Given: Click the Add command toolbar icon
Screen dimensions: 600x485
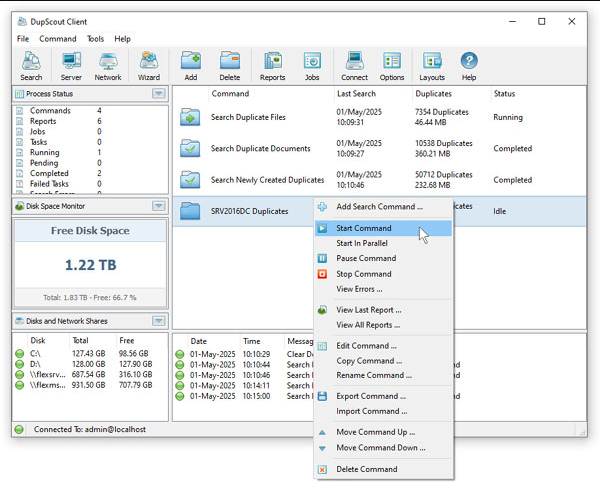Looking at the screenshot, I should point(191,66).
